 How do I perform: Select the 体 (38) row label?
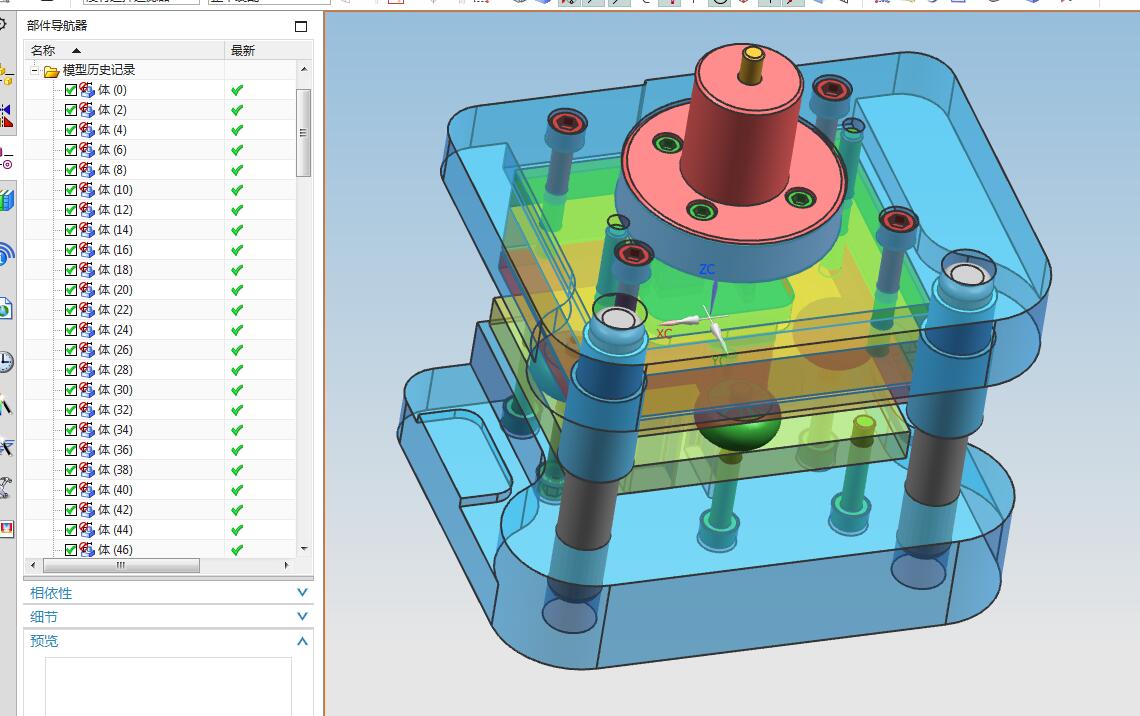(115, 470)
